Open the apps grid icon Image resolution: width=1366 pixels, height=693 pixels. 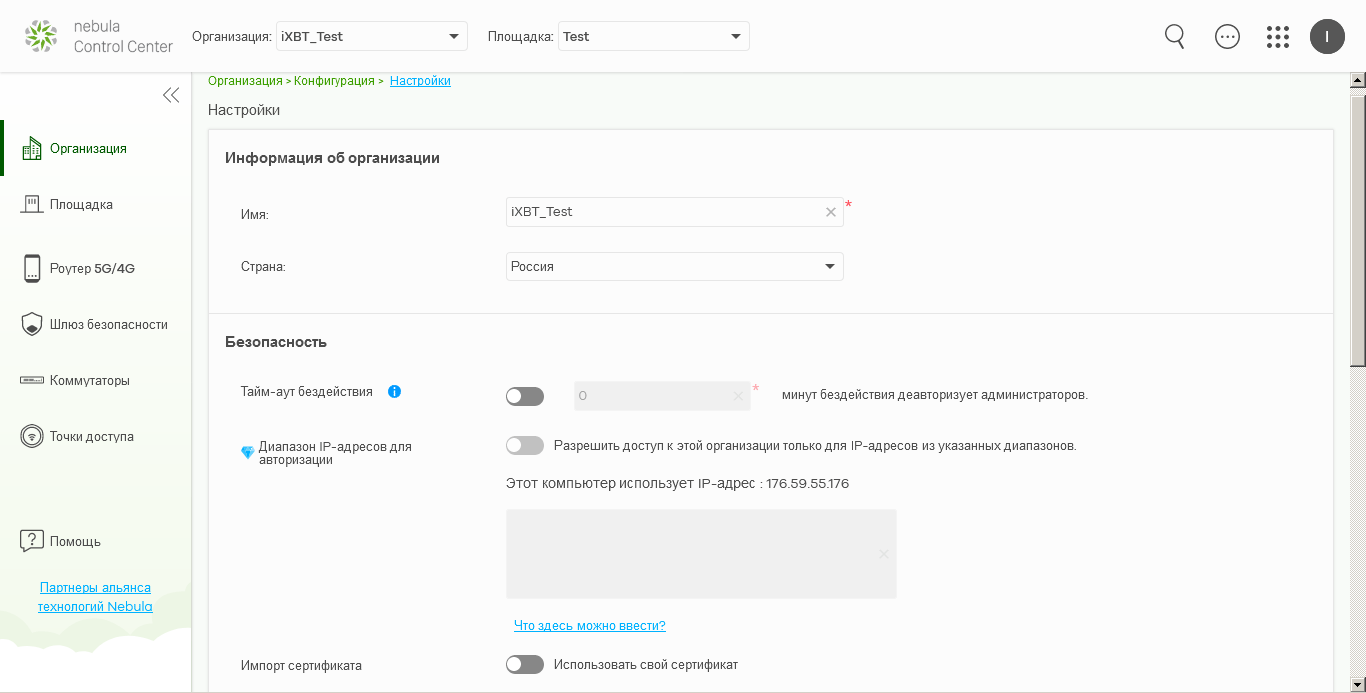pyautogui.click(x=1278, y=37)
